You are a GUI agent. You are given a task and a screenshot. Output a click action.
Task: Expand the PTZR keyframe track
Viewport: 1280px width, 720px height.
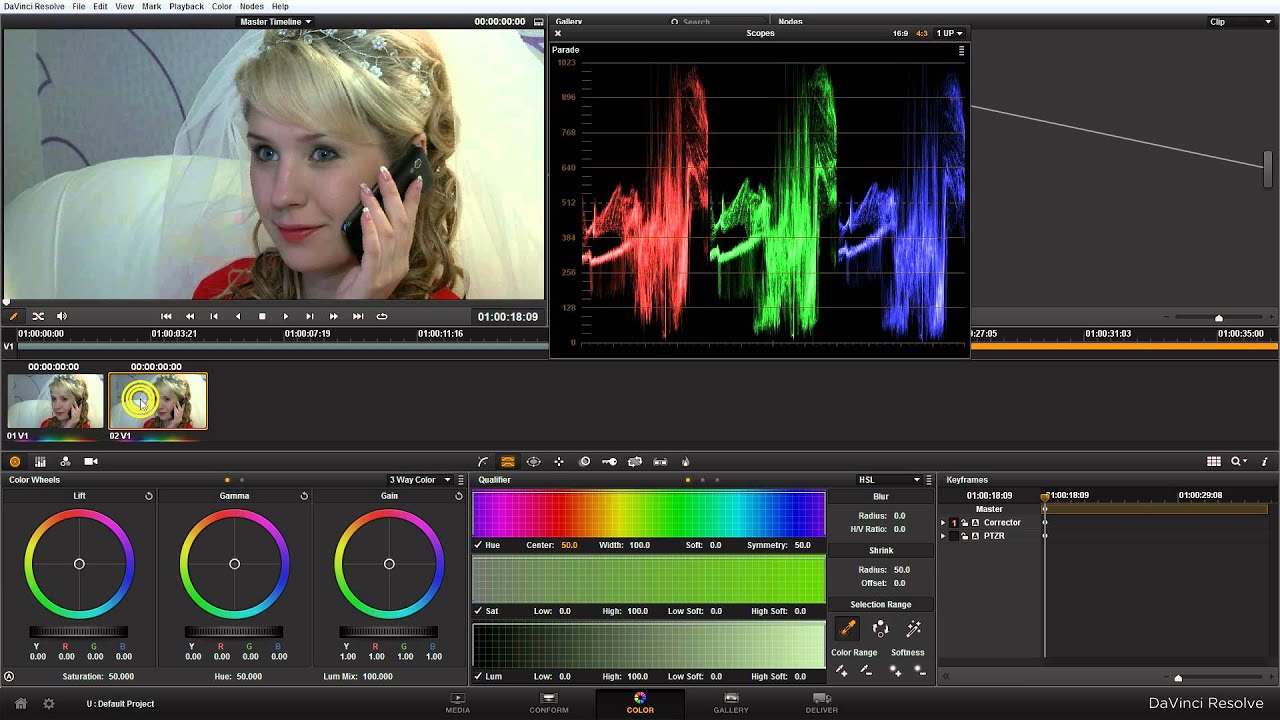[x=943, y=536]
